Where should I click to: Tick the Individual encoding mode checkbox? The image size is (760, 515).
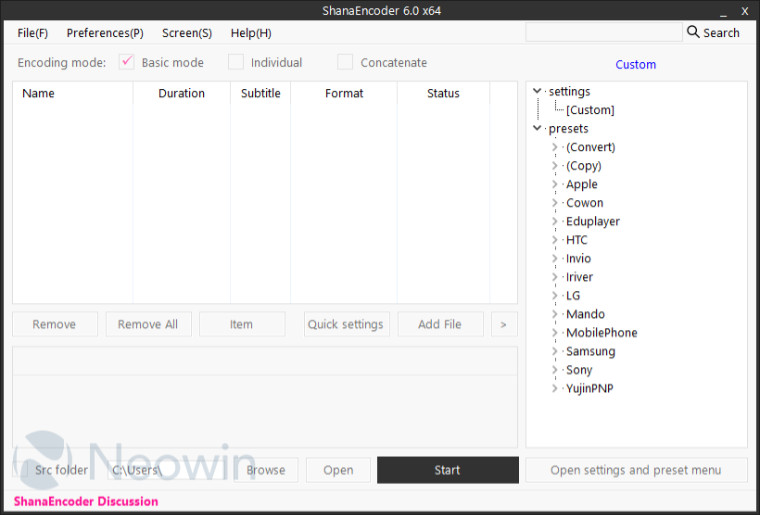point(236,62)
